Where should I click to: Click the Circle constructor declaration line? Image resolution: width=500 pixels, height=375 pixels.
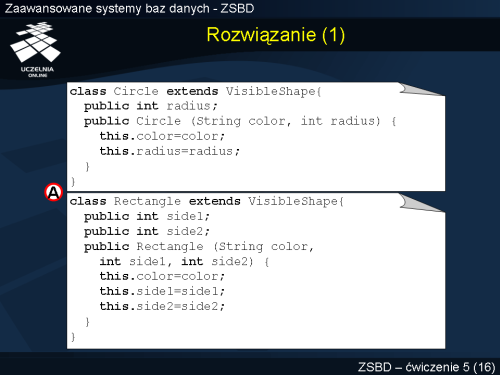coord(240,121)
